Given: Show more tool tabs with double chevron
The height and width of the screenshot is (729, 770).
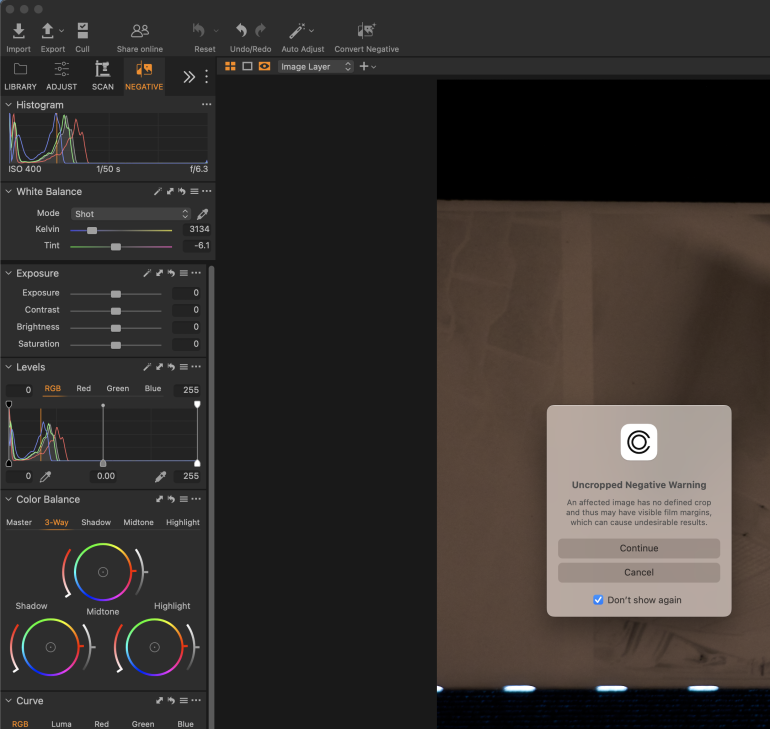Looking at the screenshot, I should click(x=189, y=77).
